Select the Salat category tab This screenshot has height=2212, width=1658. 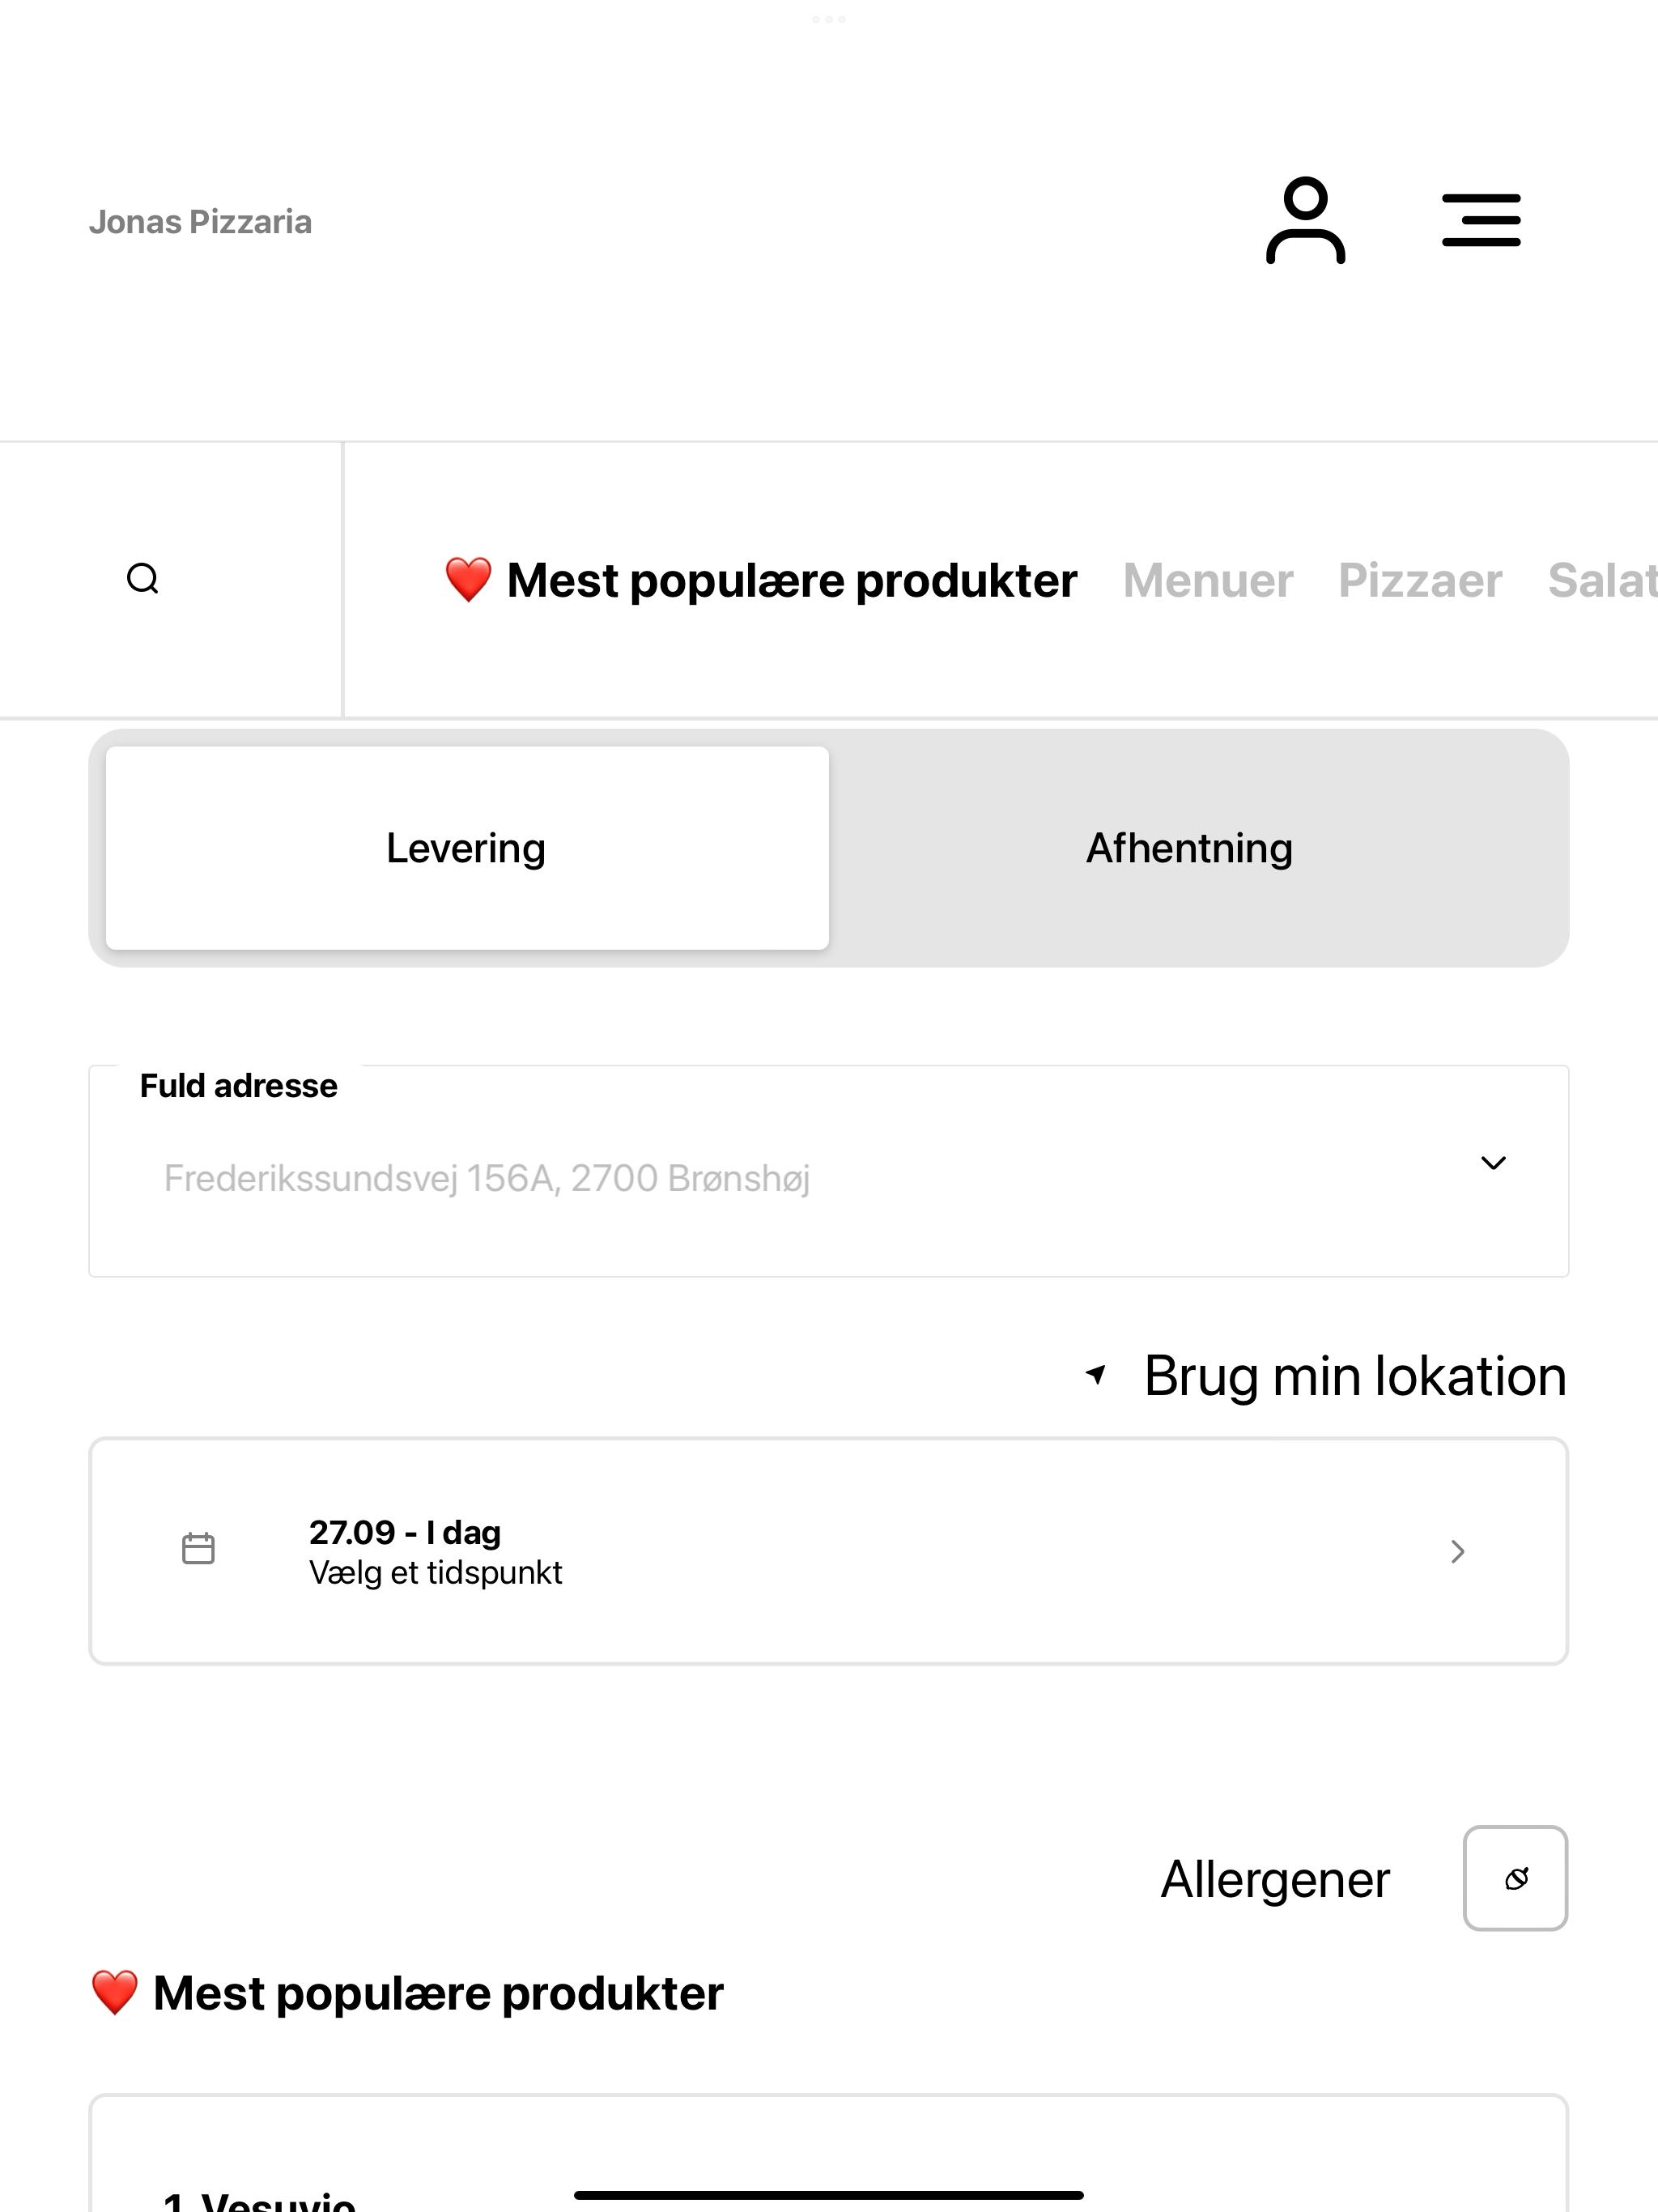(1602, 581)
